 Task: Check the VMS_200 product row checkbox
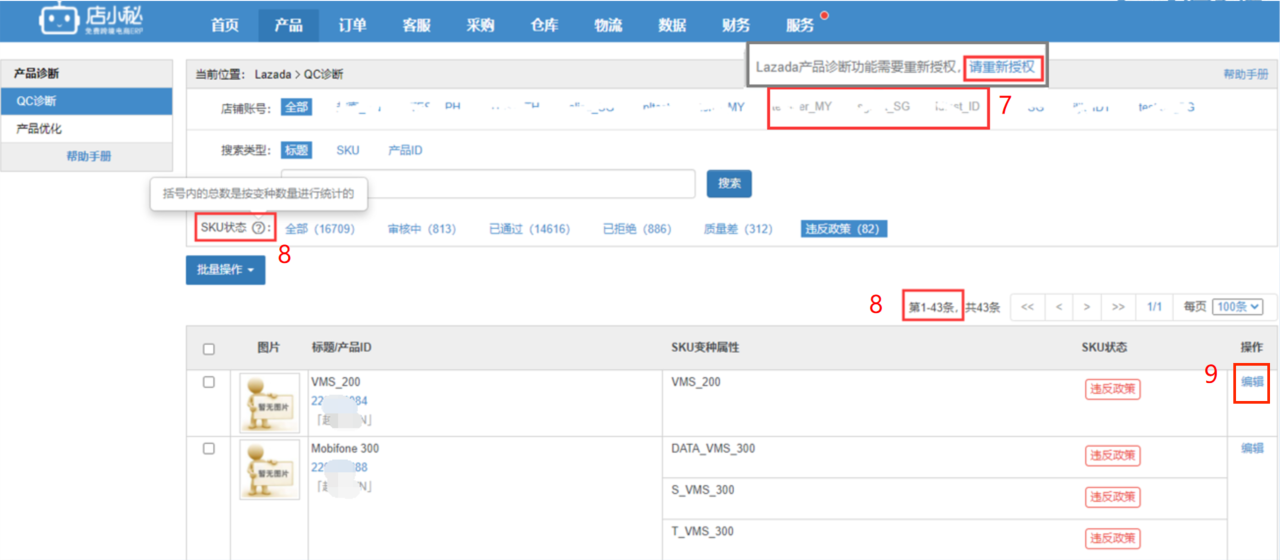click(x=209, y=382)
